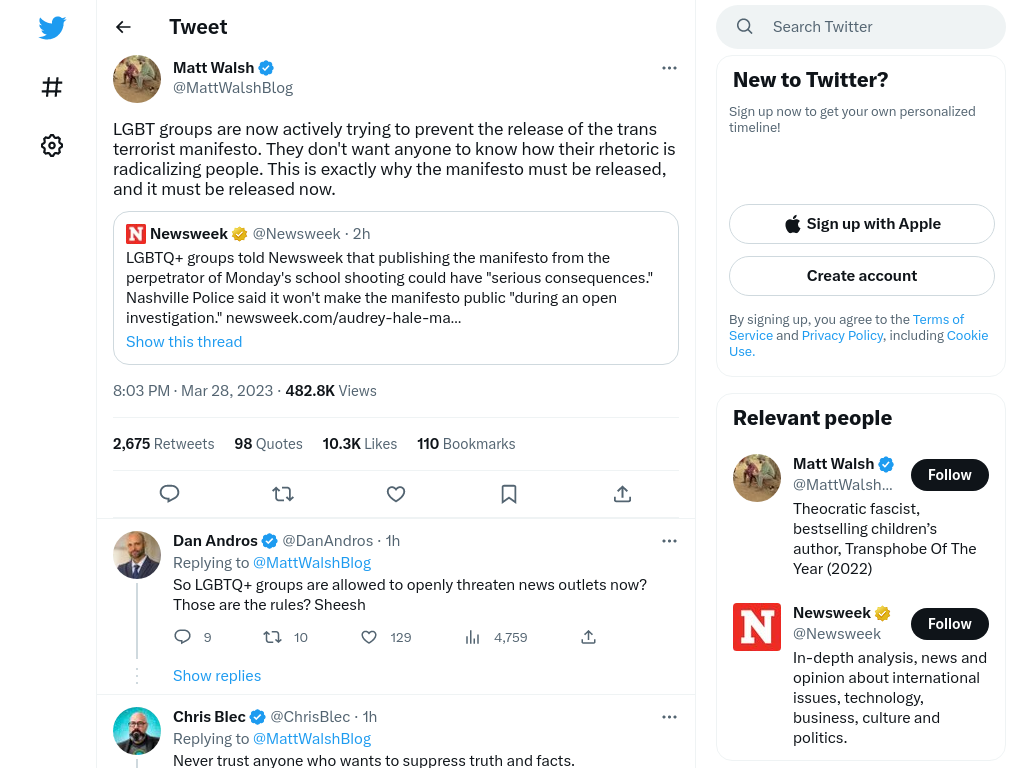Image resolution: width=1024 pixels, height=768 pixels.
Task: Expand Show replies under Dan Andros
Action: pyautogui.click(x=217, y=675)
